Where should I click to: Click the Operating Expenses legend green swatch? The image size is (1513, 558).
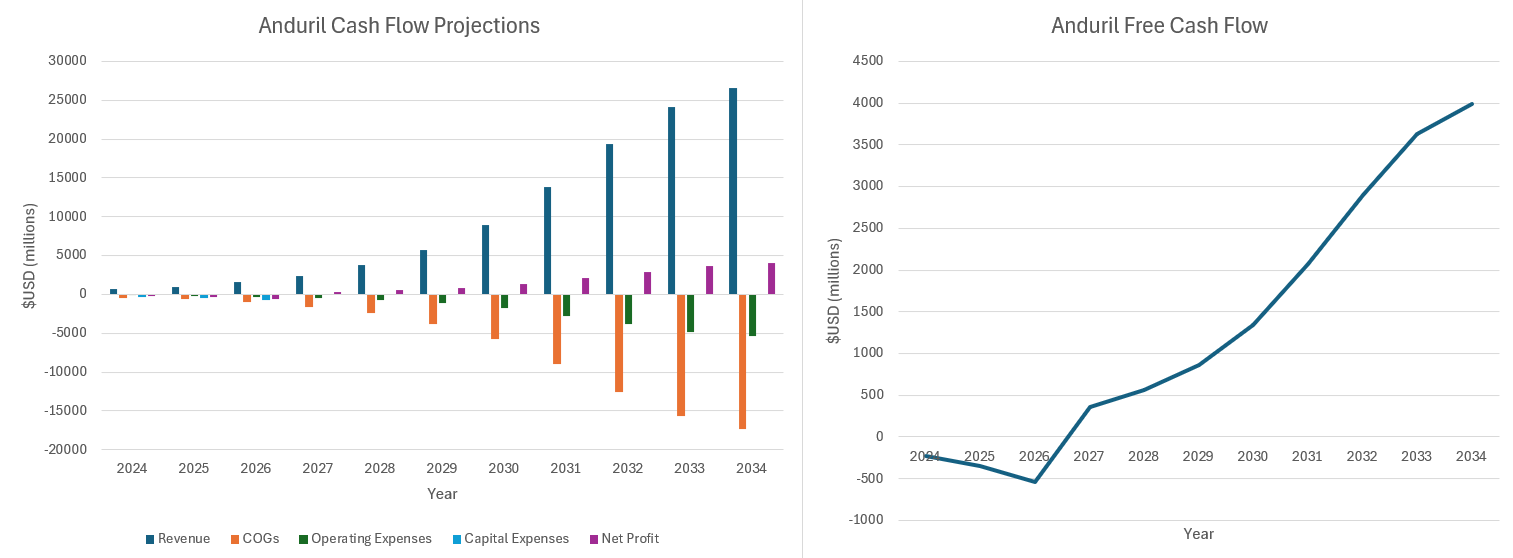point(303,539)
